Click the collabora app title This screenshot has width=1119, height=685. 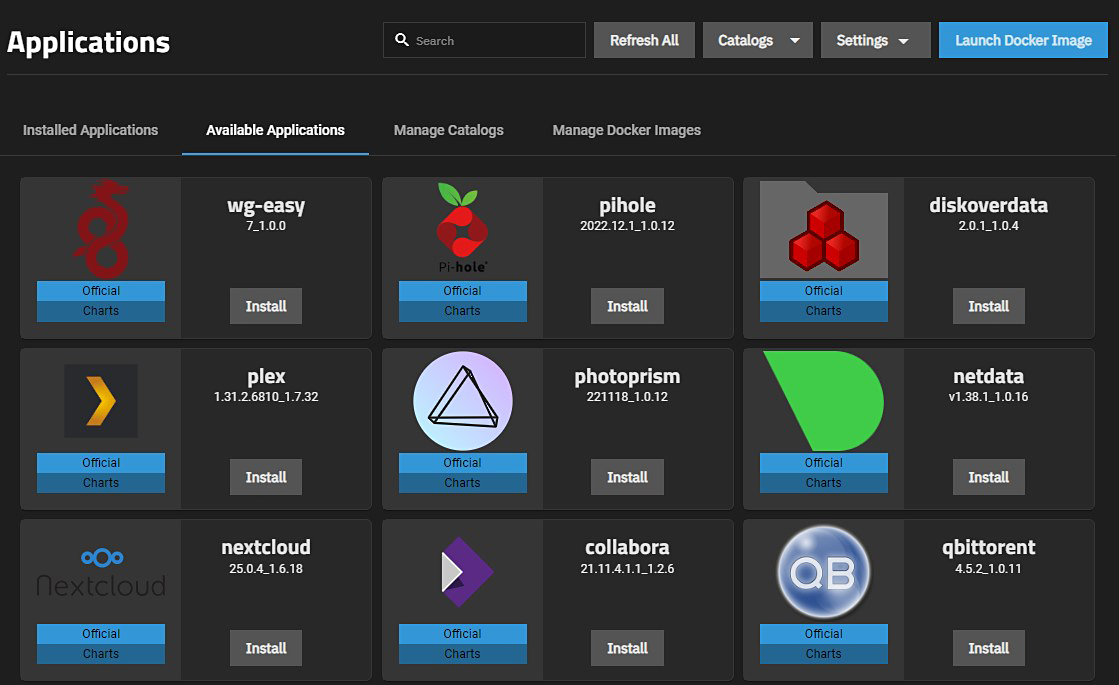pyautogui.click(x=627, y=547)
